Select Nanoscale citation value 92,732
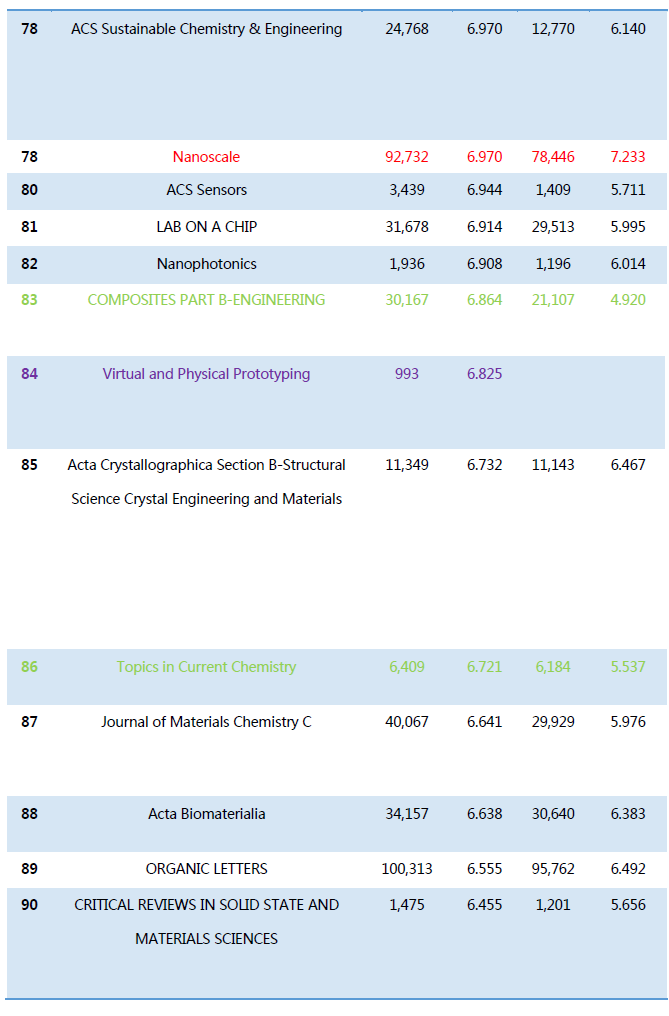The image size is (669, 1016). [406, 157]
